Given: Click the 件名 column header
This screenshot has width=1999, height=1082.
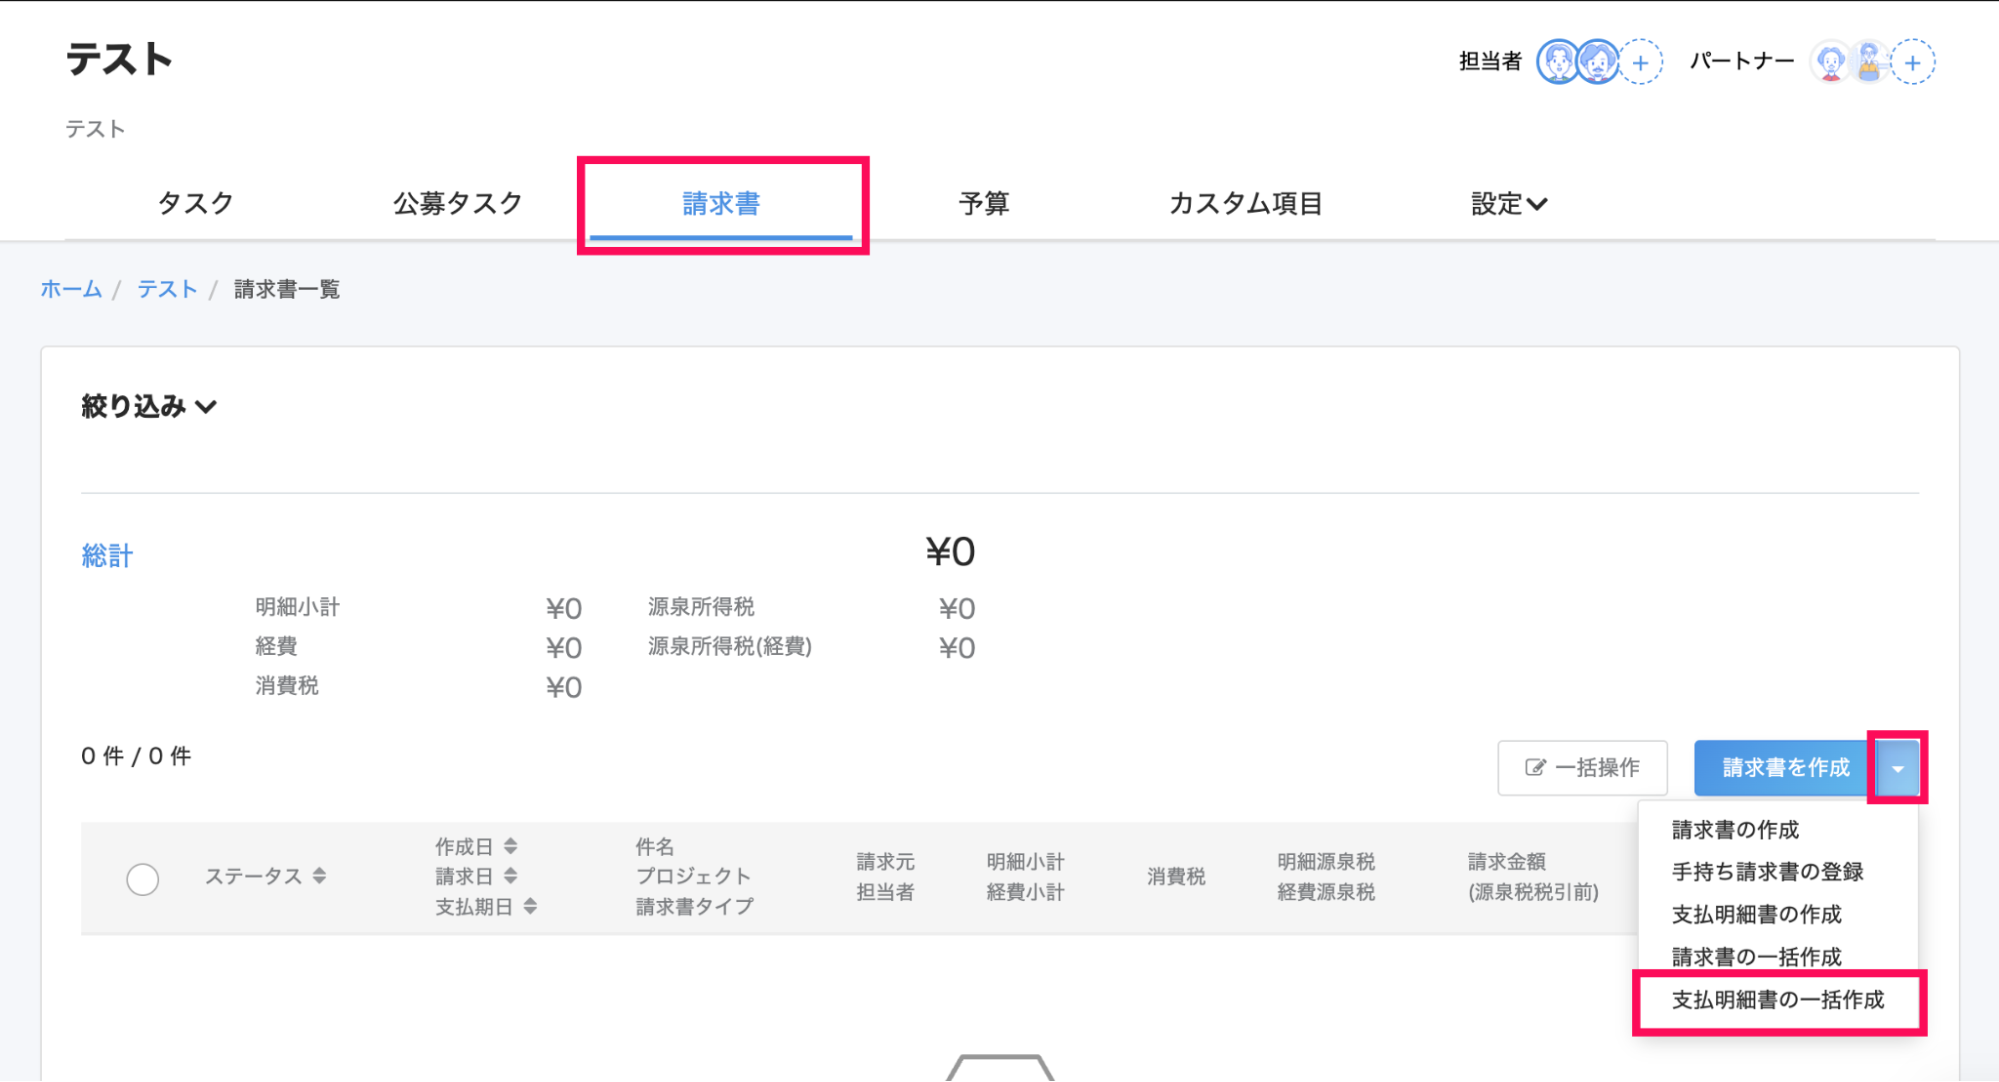Looking at the screenshot, I should (655, 846).
